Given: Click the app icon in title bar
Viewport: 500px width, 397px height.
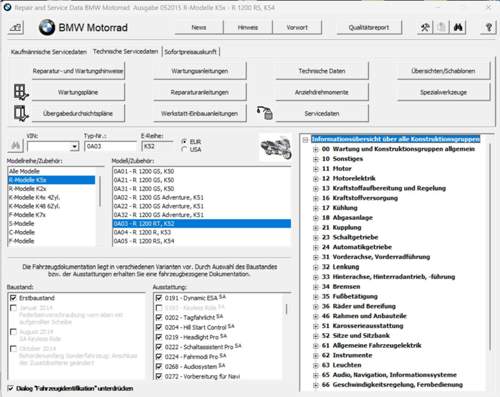Looking at the screenshot, I should 7,7.
